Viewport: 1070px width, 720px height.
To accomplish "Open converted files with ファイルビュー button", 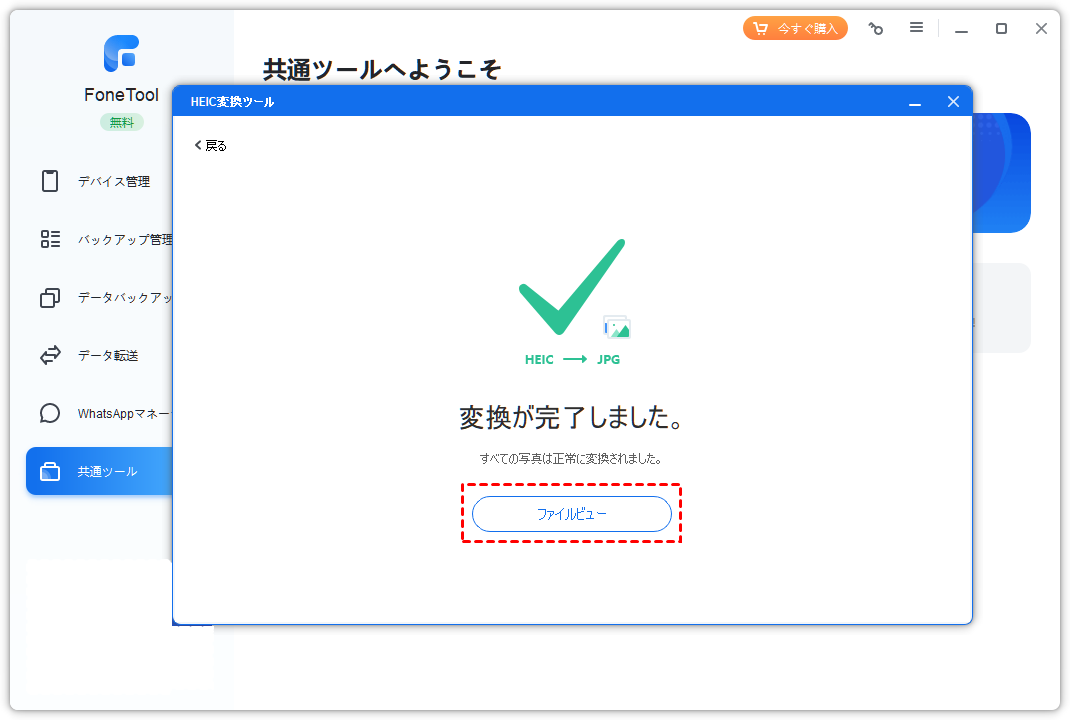I will [x=571, y=514].
